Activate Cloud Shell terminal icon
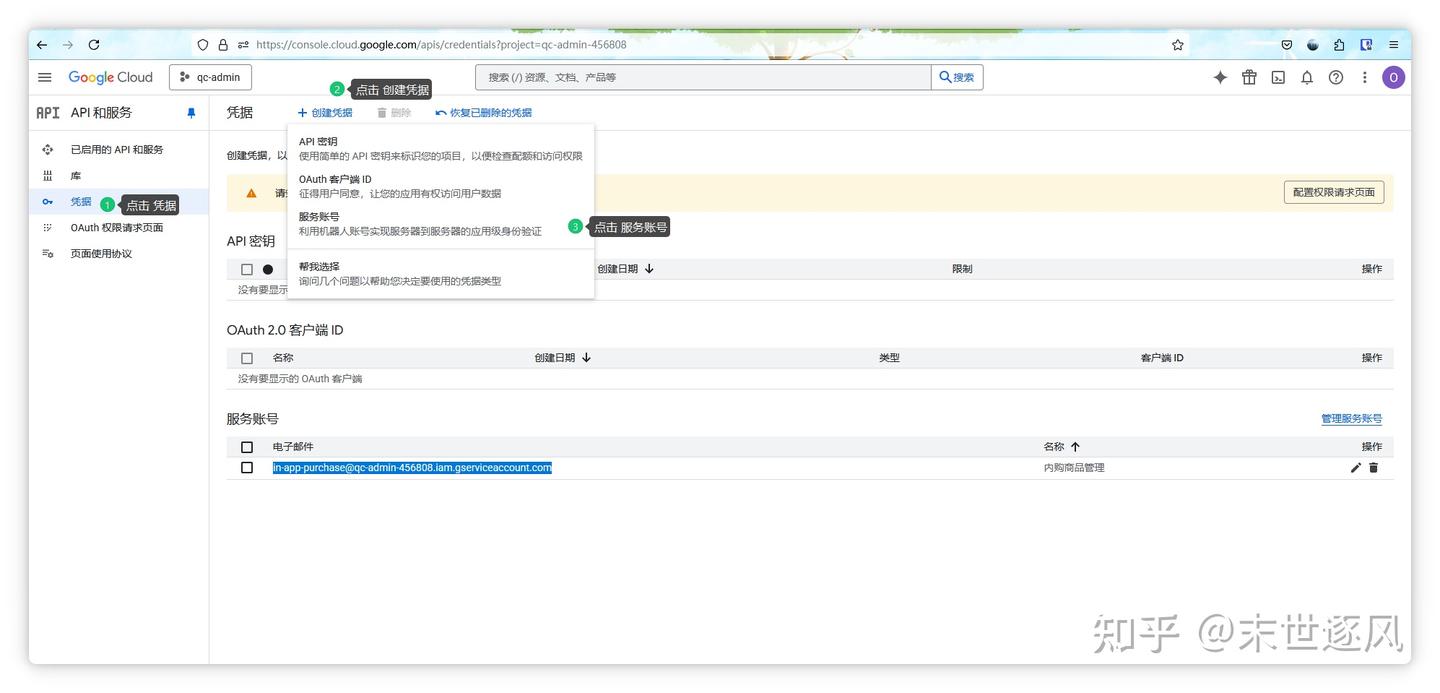The width and height of the screenshot is (1440, 693). tap(1277, 76)
